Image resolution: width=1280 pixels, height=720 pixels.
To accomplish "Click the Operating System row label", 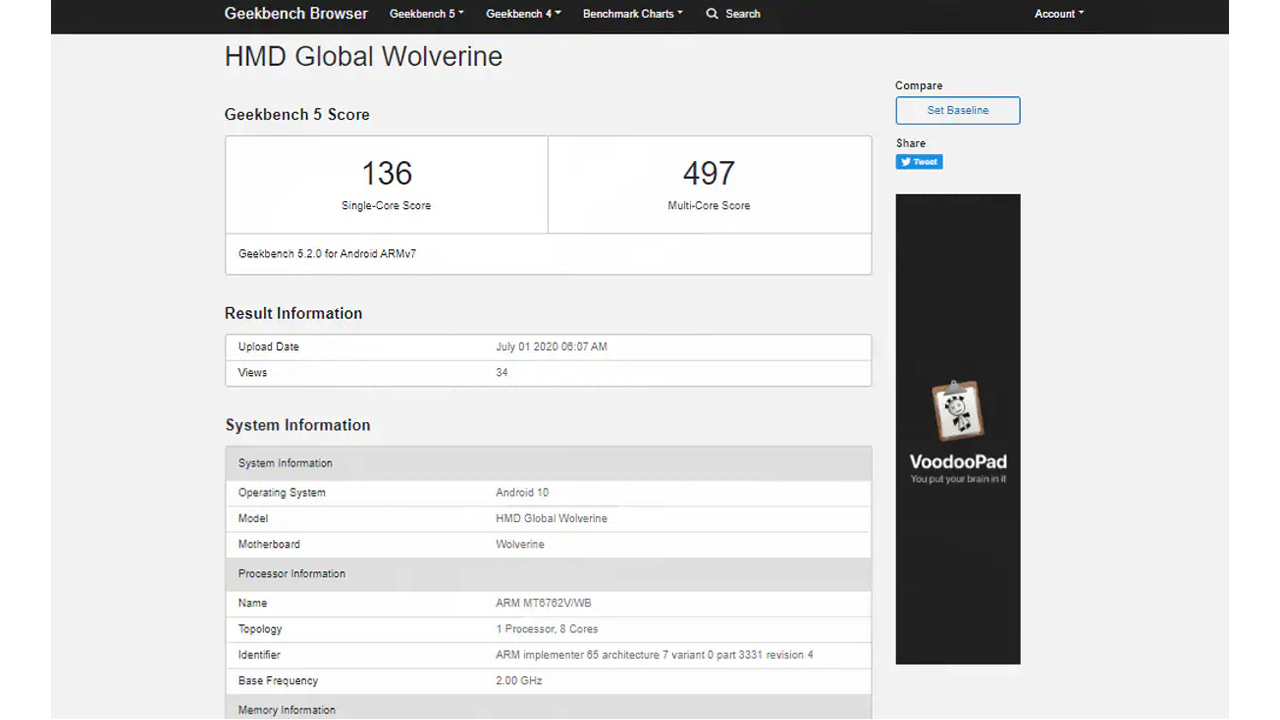I will [x=282, y=493].
